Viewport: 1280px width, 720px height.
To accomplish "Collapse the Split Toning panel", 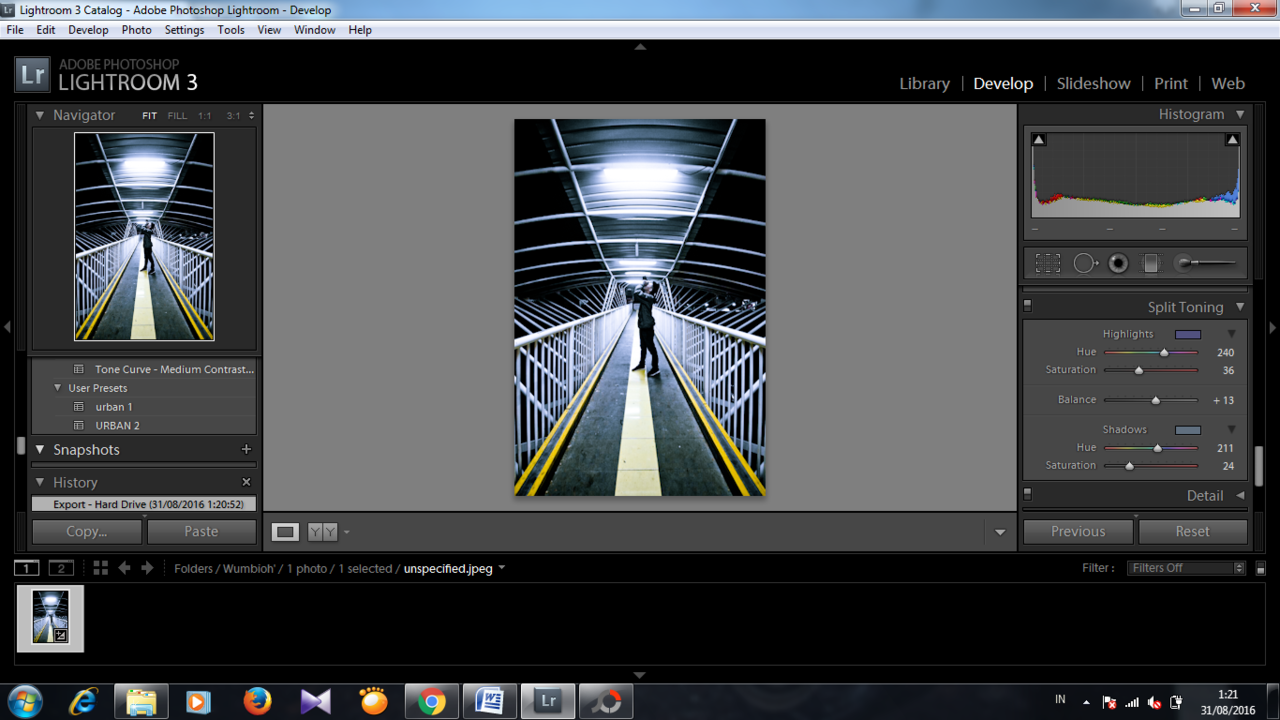I will 1240,307.
